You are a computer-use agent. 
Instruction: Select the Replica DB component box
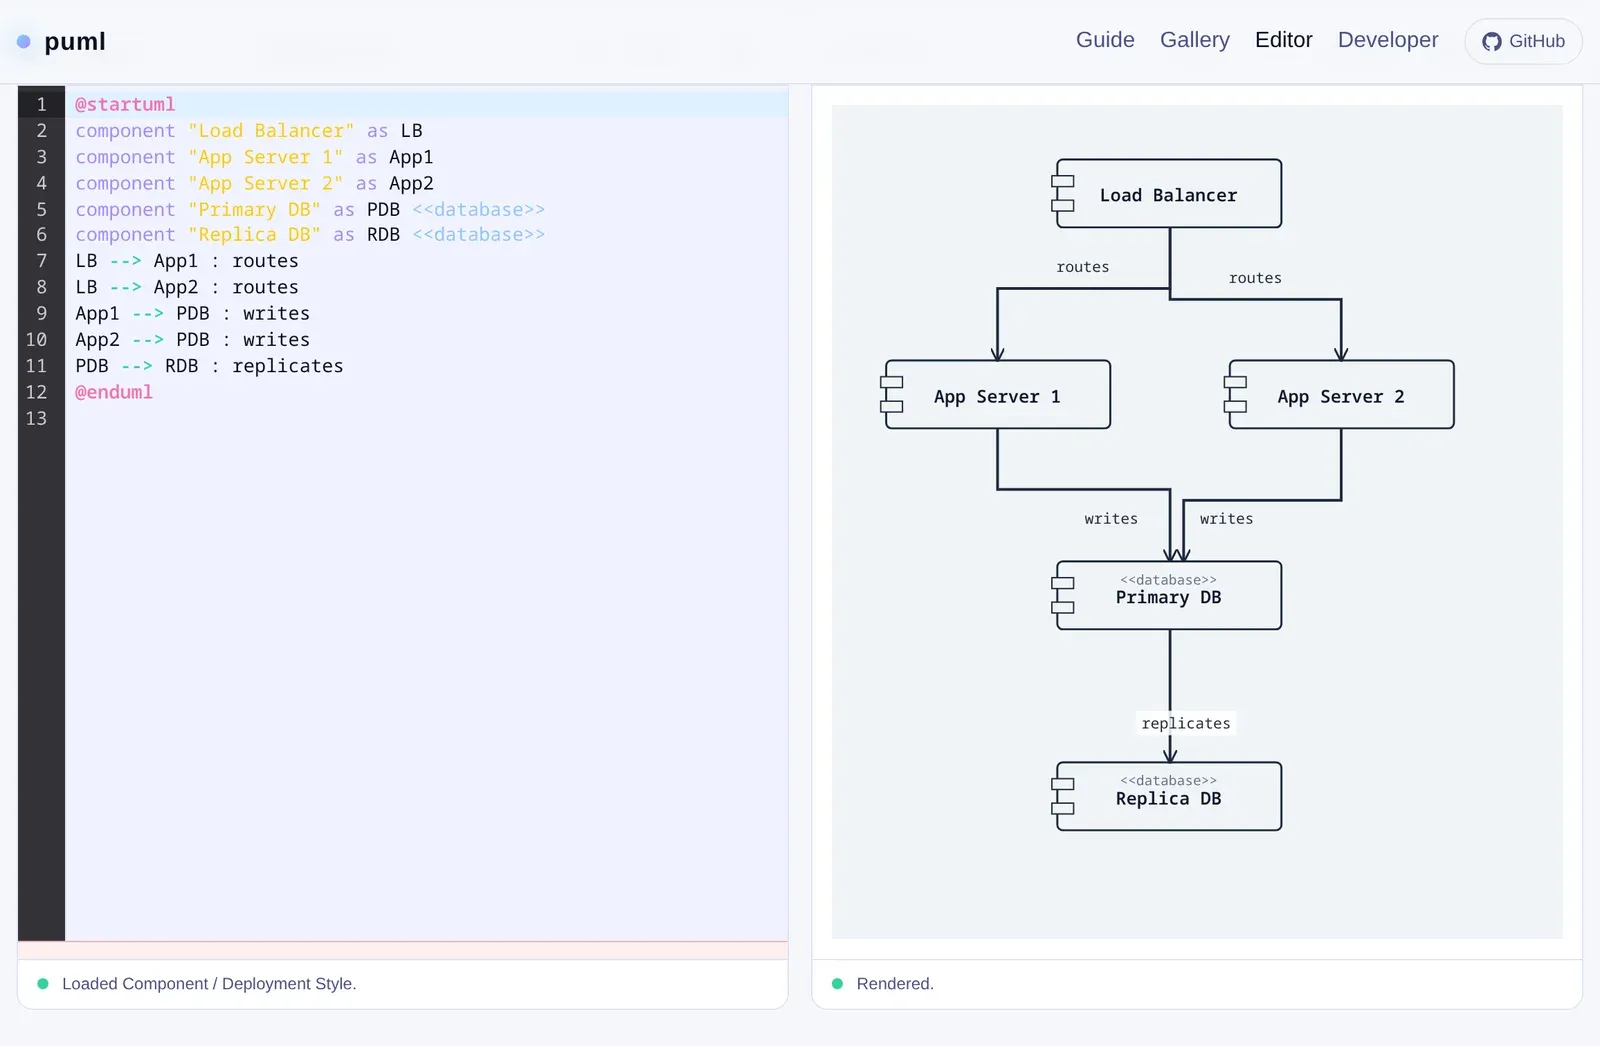coord(1169,796)
